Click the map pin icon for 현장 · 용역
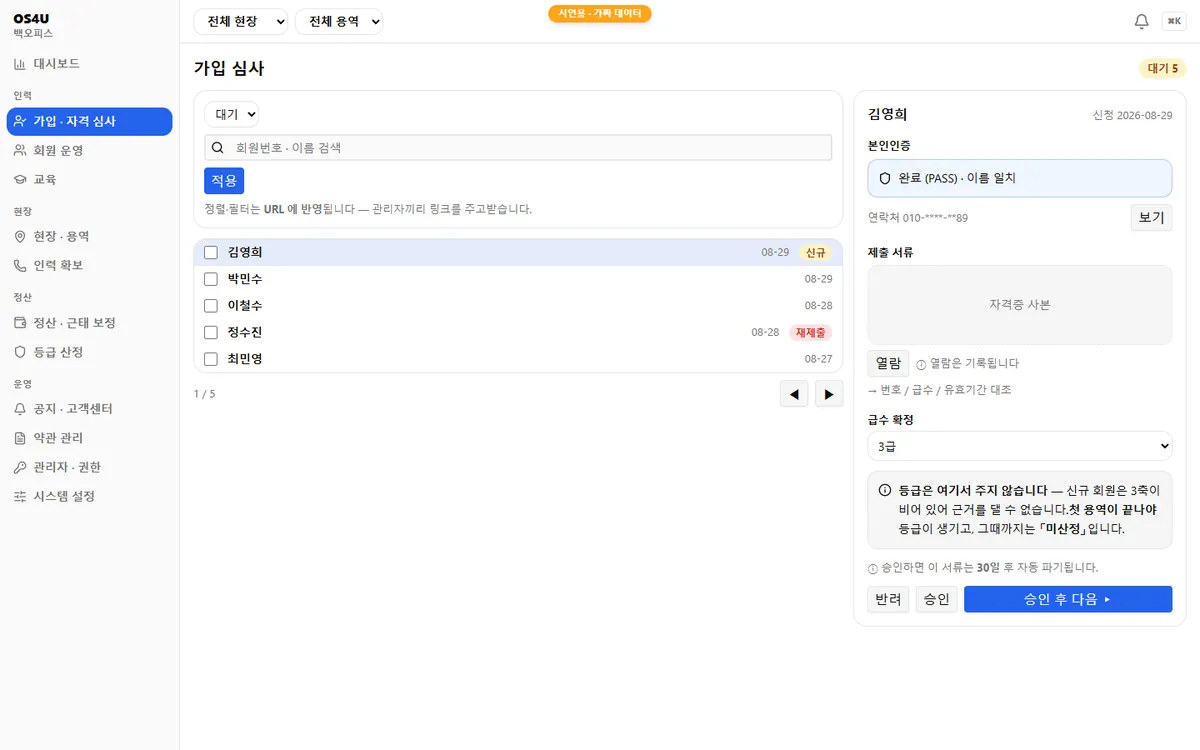Screen dimensions: 1200x750 (20, 237)
